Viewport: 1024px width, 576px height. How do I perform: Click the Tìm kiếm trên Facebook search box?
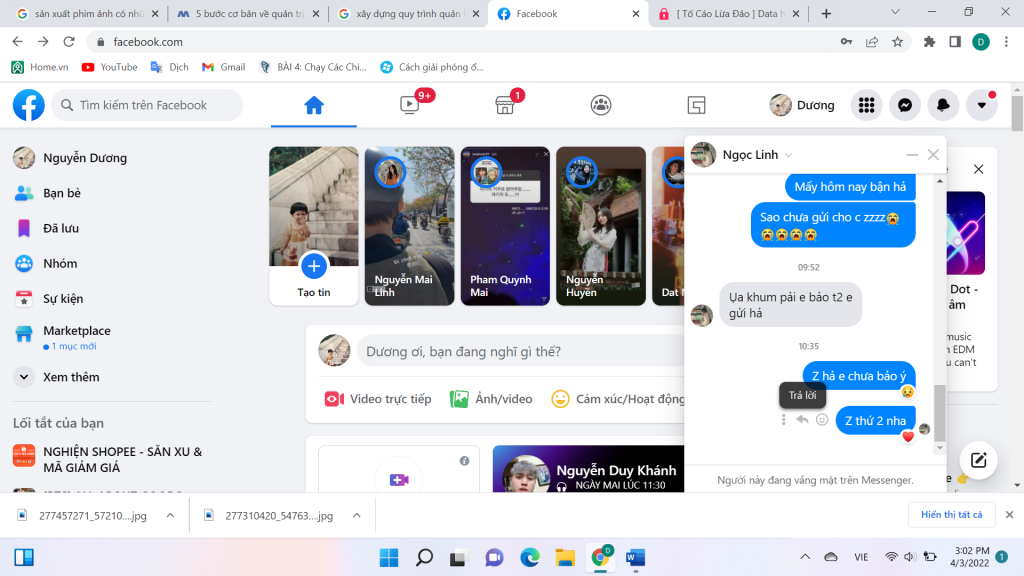coord(148,105)
